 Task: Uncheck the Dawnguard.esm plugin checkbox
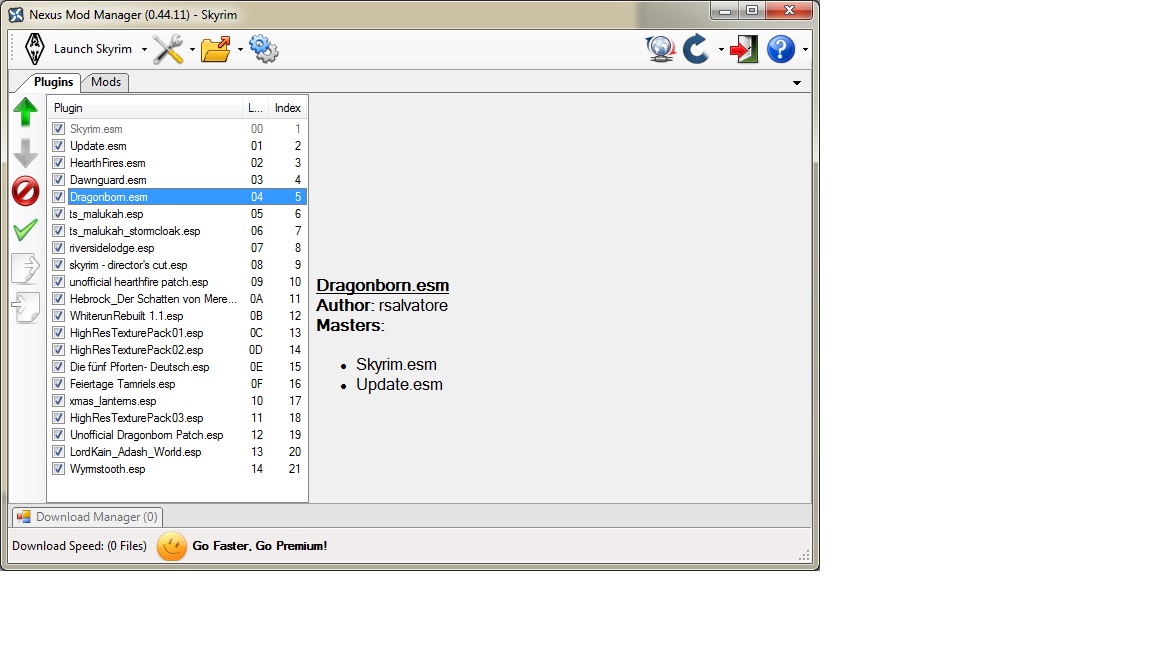click(58, 180)
